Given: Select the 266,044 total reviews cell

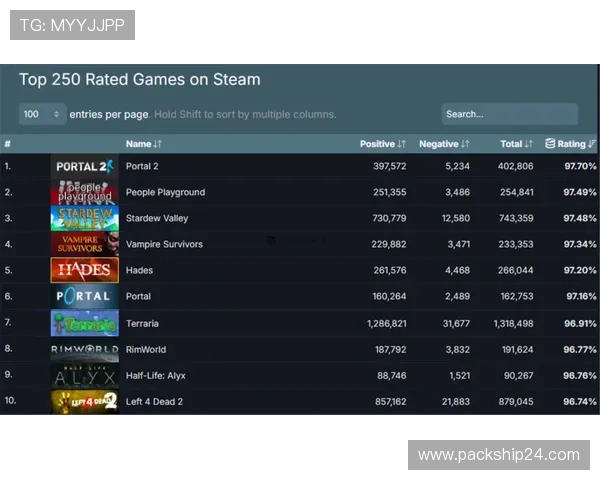Looking at the screenshot, I should 515,270.
